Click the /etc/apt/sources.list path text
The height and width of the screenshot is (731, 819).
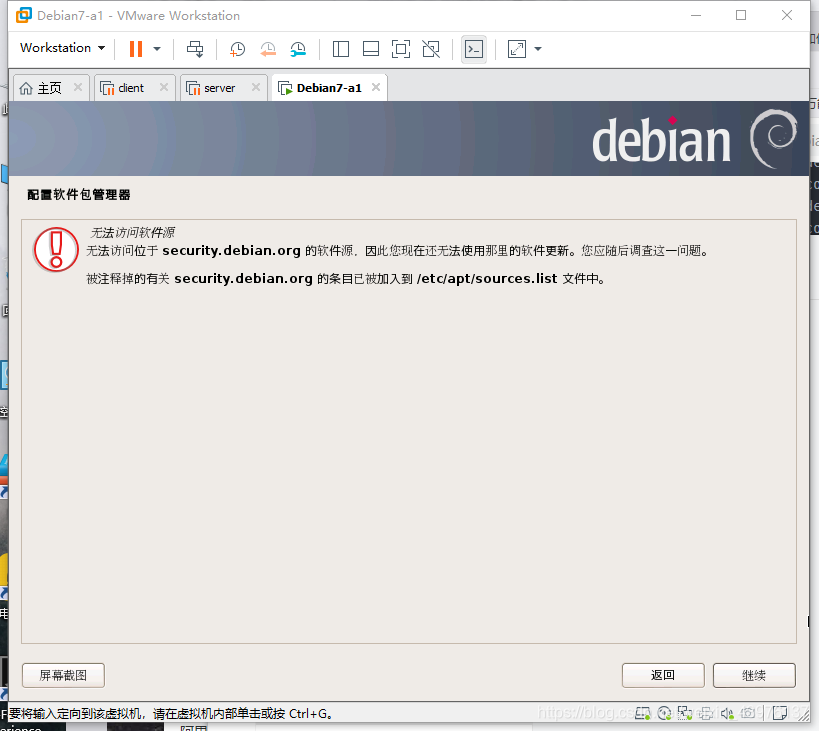(x=487, y=279)
